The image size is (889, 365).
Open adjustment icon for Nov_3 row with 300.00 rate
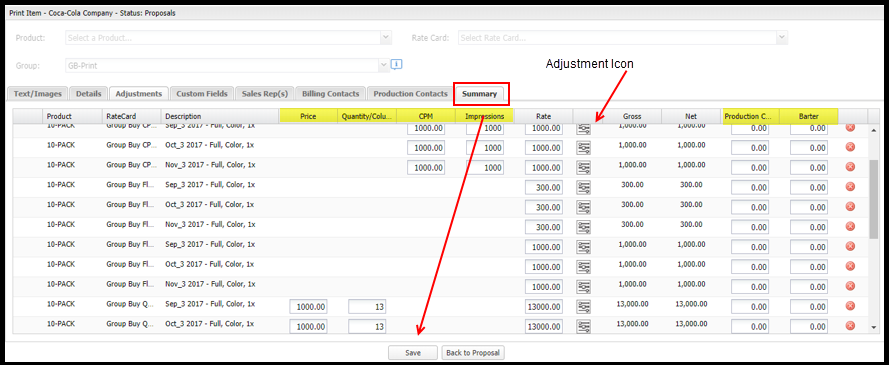[x=583, y=227]
